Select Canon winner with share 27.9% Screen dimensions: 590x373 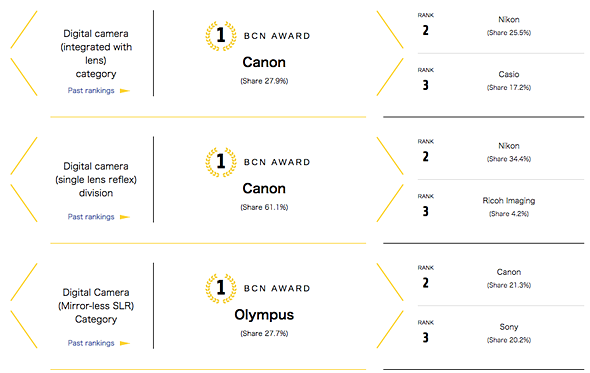264,62
